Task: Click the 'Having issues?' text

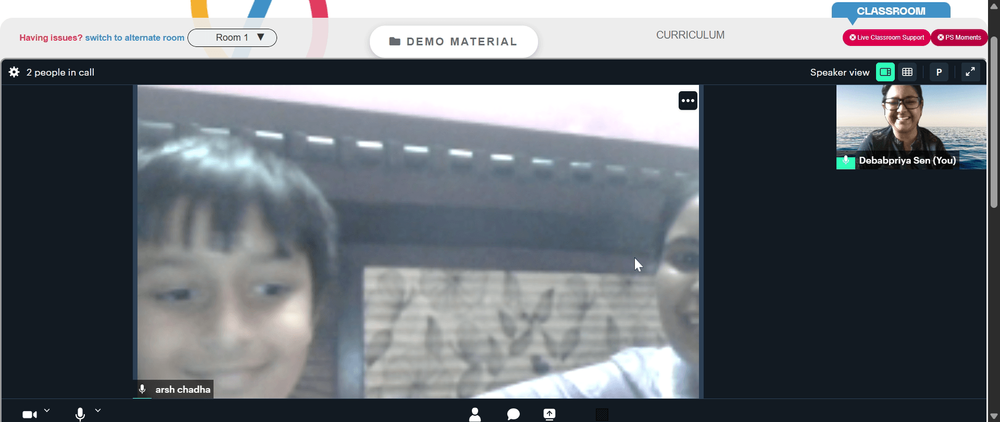Action: 51,38
